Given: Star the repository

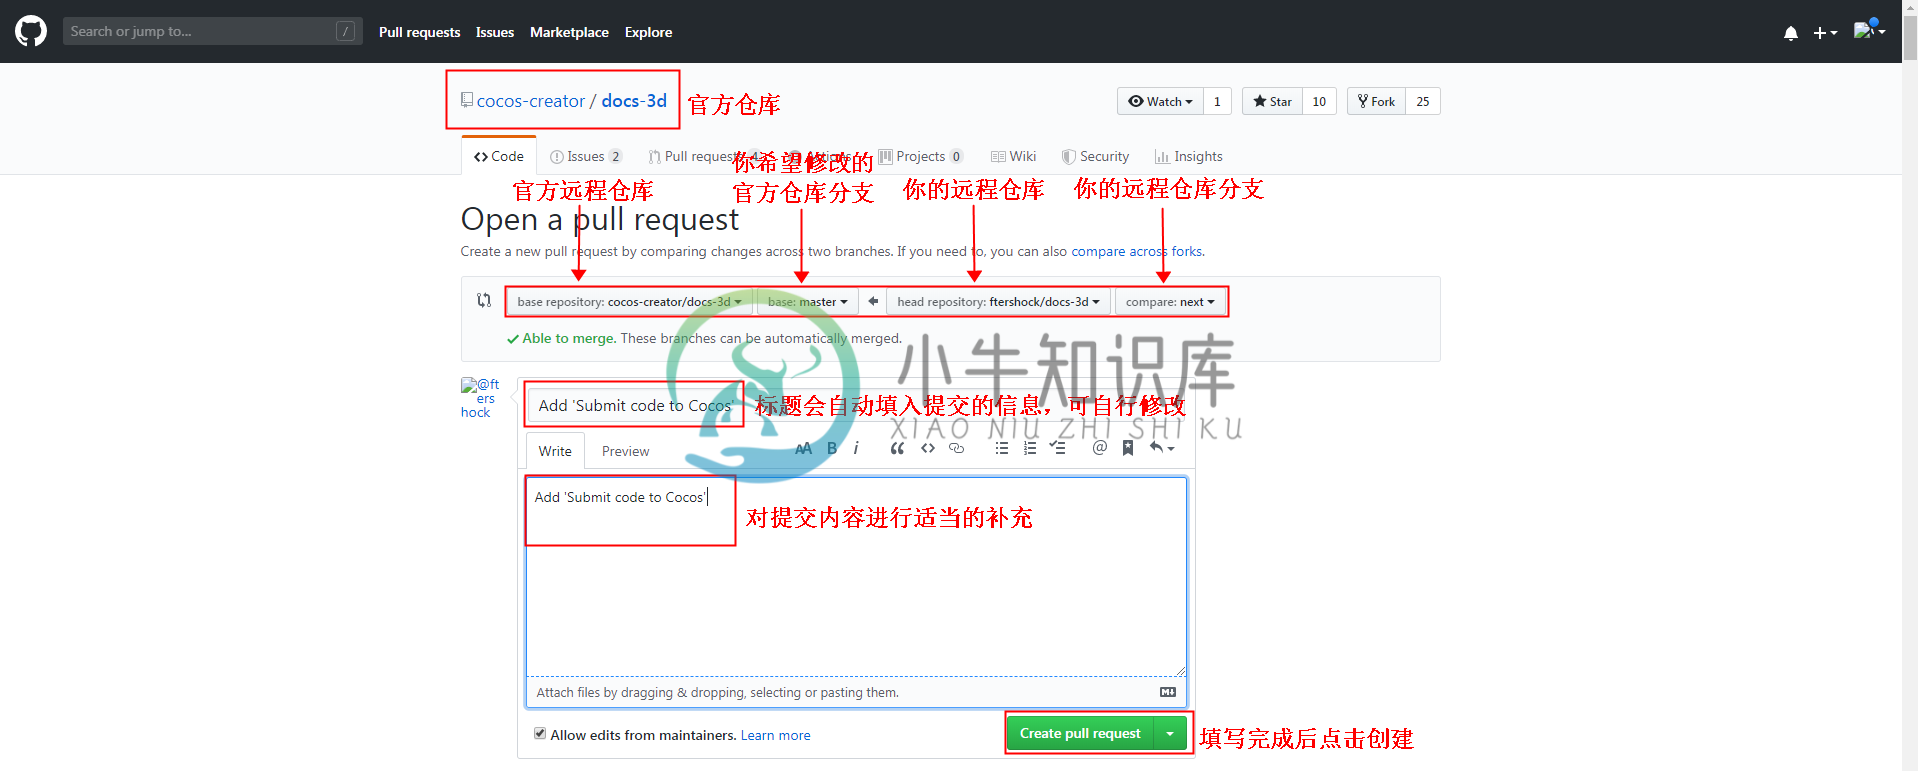Looking at the screenshot, I should (1272, 101).
